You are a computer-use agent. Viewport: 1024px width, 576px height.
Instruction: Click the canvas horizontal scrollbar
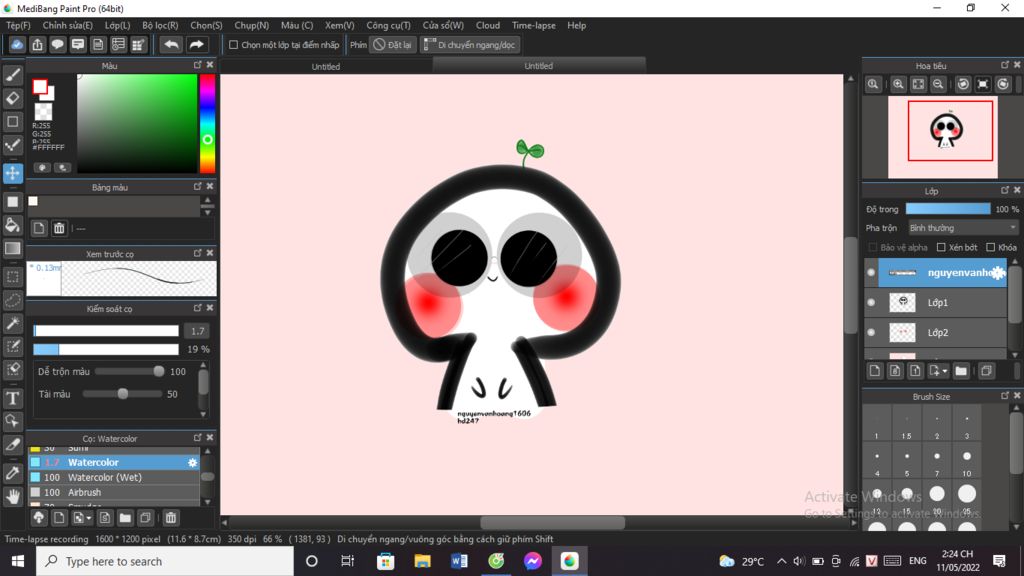coord(552,522)
